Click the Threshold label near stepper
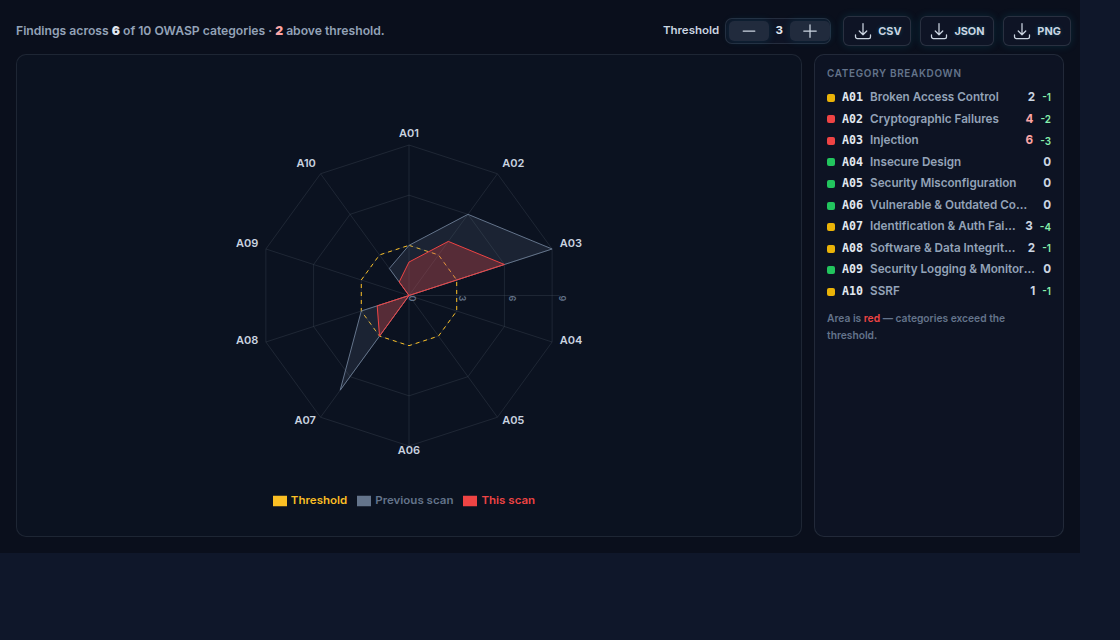This screenshot has width=1120, height=640. coord(691,30)
